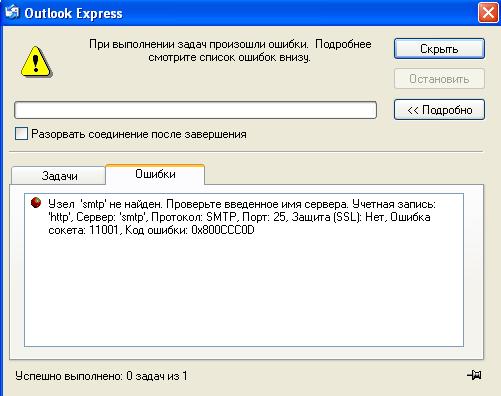
Task: Click the disabled Остановить button
Action: click(439, 79)
